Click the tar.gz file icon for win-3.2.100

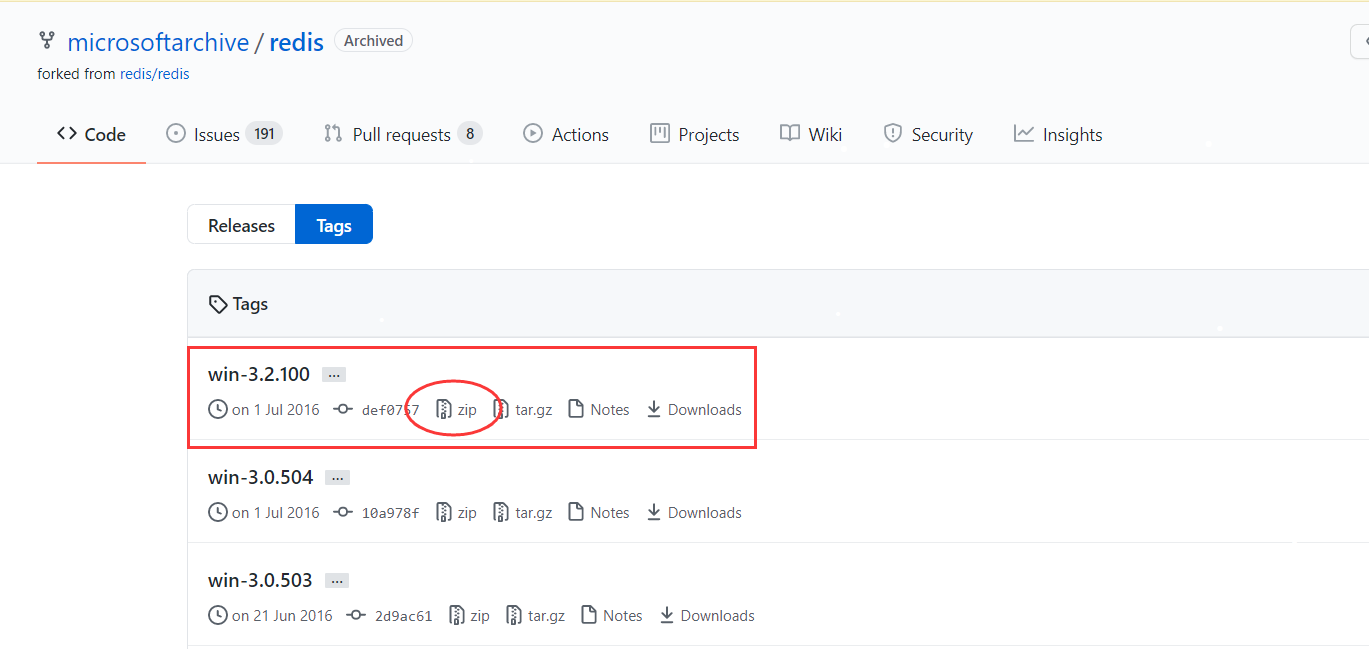tap(501, 409)
